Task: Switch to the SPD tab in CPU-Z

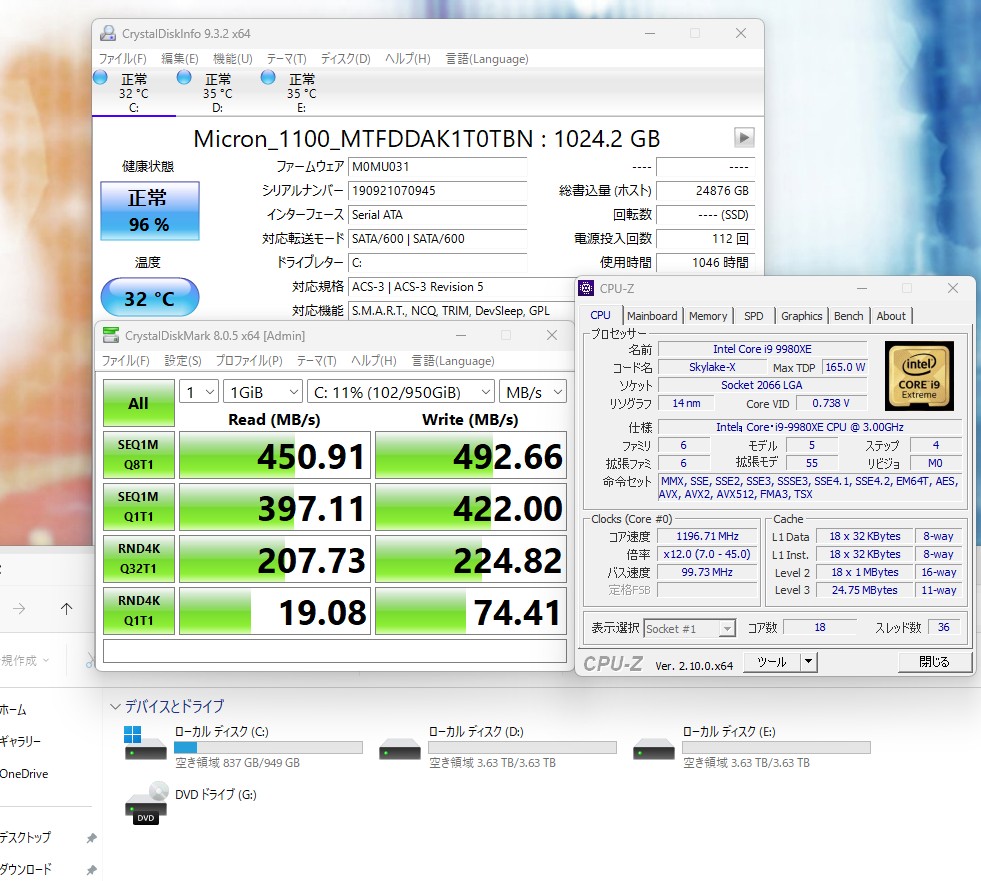Action: (x=753, y=316)
